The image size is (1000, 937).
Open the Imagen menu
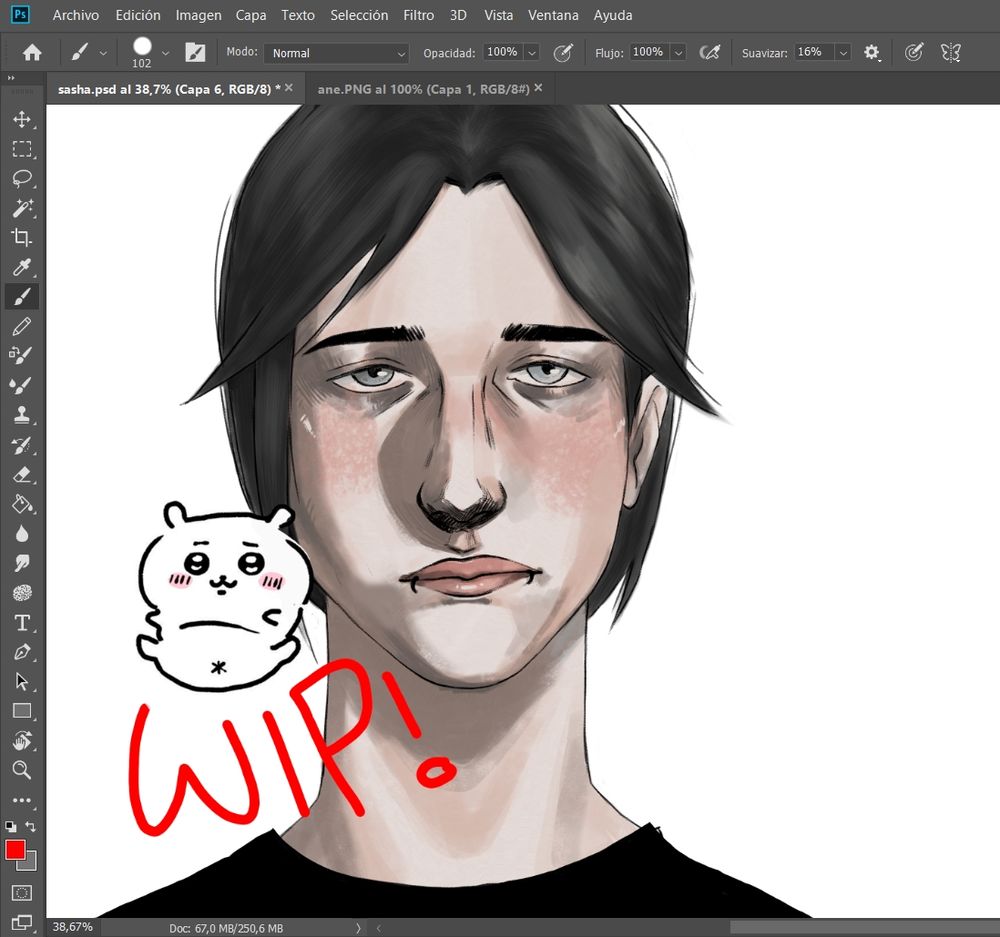point(198,15)
